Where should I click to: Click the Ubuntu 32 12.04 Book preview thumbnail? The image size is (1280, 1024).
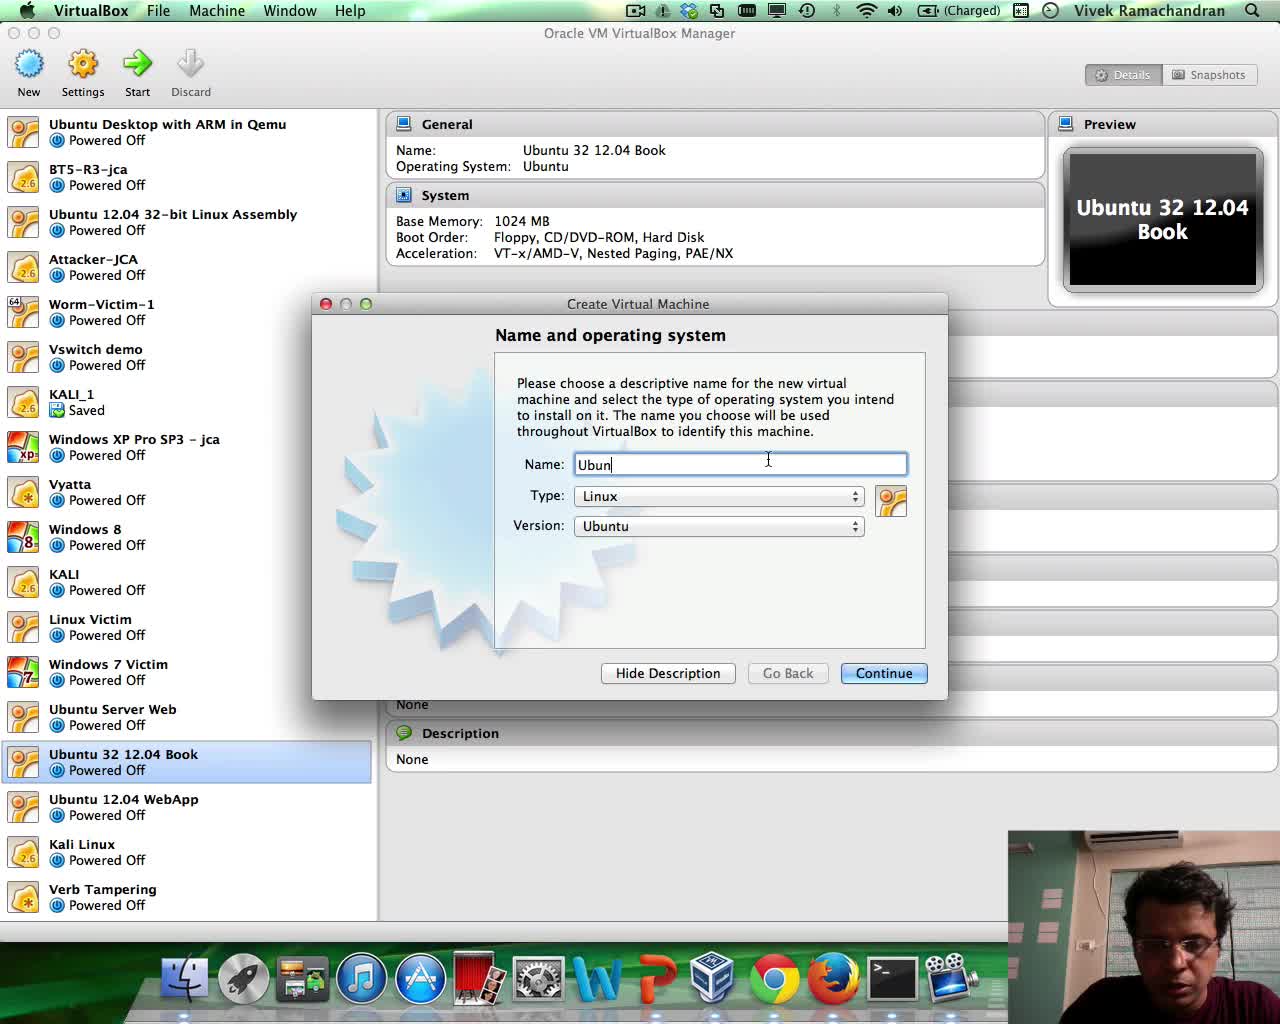(x=1163, y=220)
